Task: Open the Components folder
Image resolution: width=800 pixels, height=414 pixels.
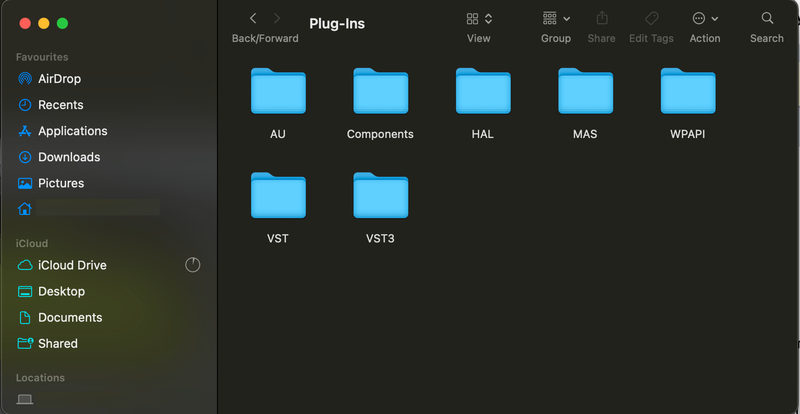Action: (380, 92)
